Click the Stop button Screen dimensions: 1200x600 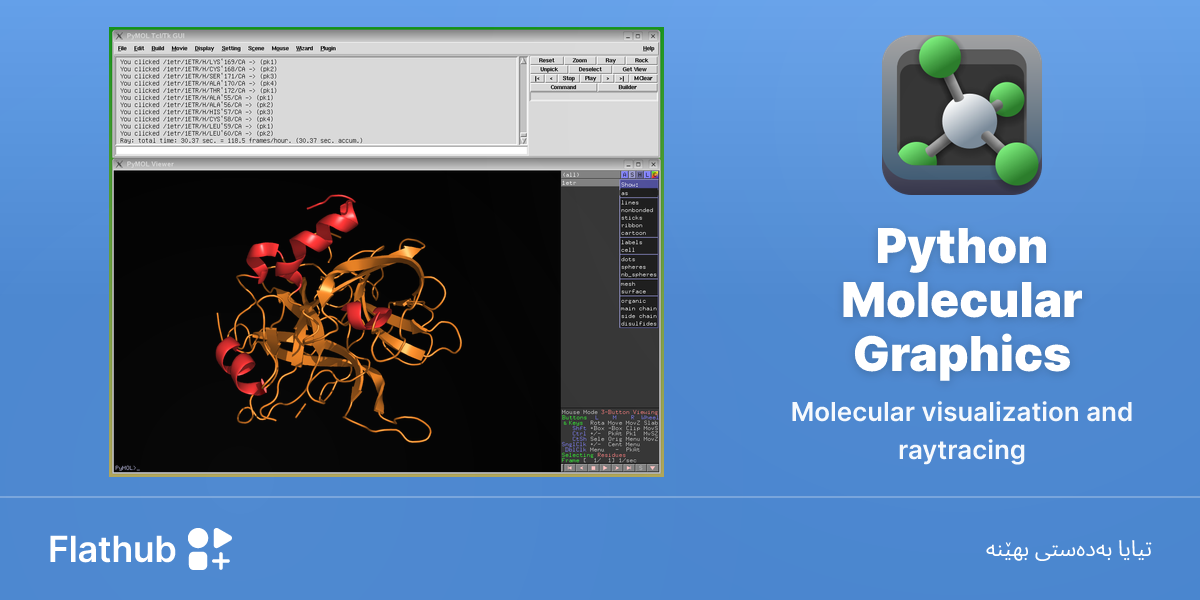tap(568, 78)
